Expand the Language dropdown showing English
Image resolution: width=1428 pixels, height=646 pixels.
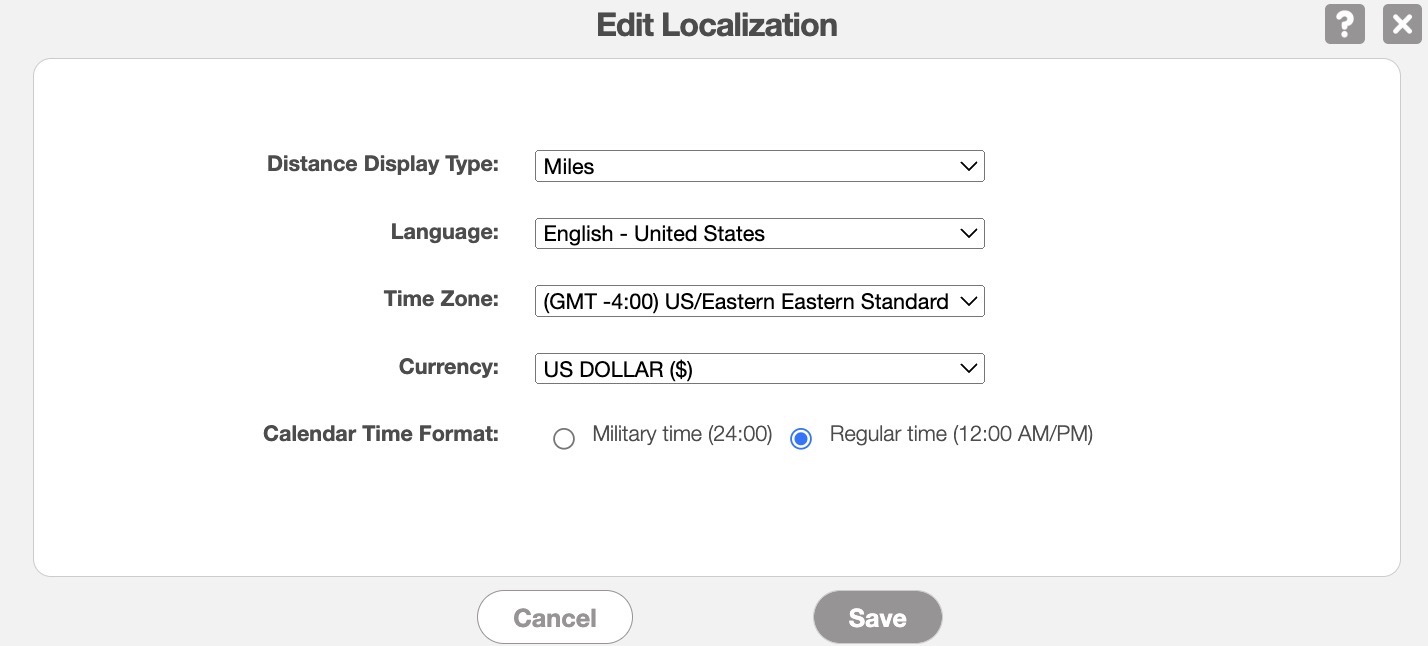tap(759, 234)
